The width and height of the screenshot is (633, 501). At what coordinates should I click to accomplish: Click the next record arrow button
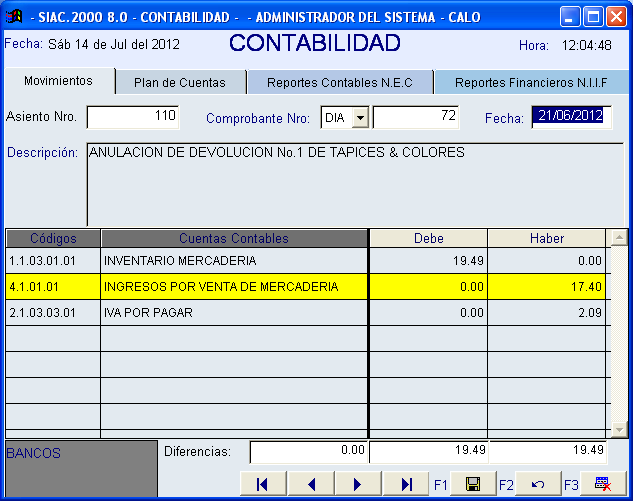(x=358, y=484)
